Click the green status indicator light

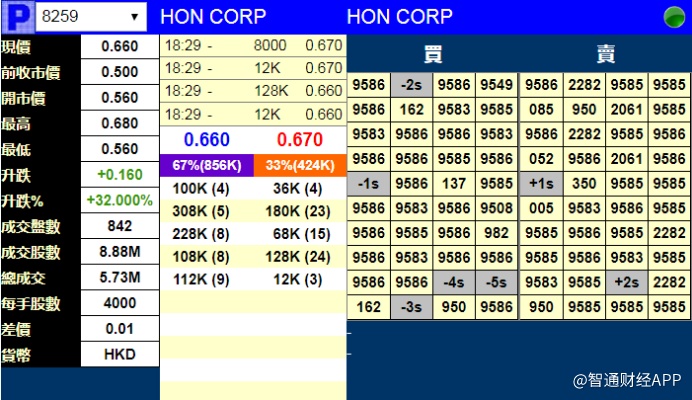point(674,17)
